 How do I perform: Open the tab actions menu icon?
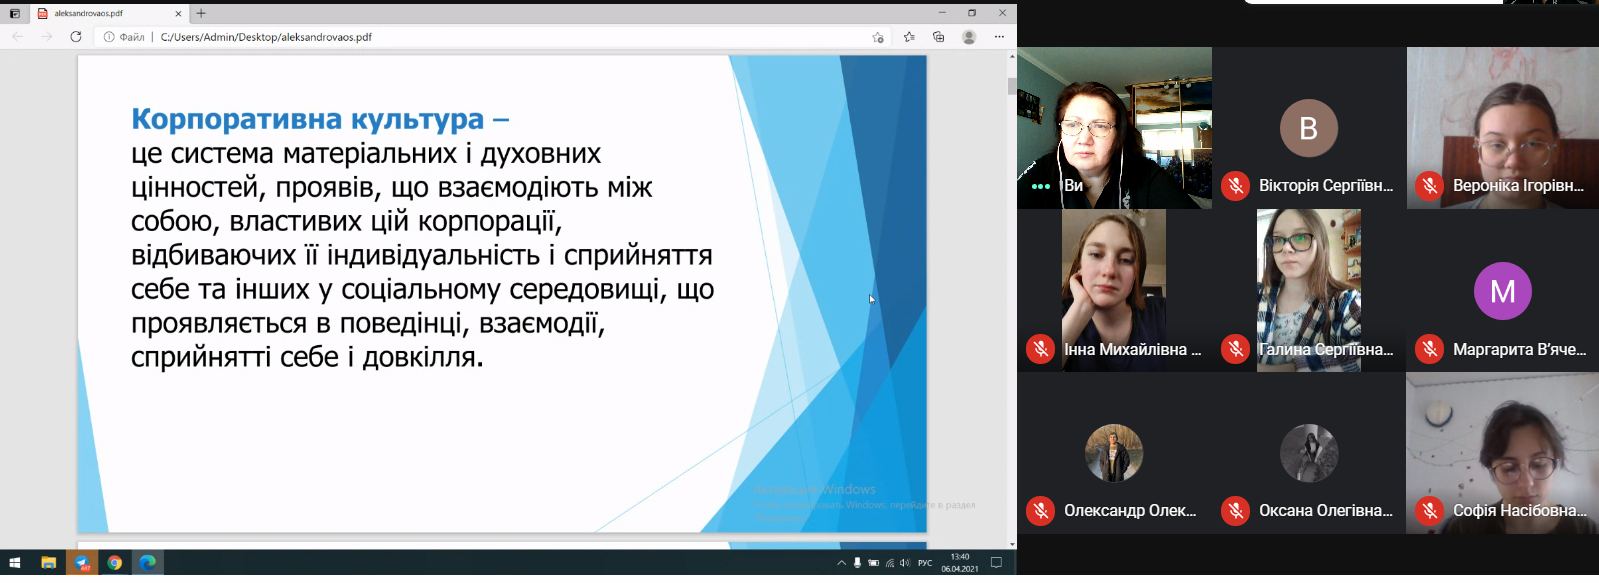(x=15, y=13)
